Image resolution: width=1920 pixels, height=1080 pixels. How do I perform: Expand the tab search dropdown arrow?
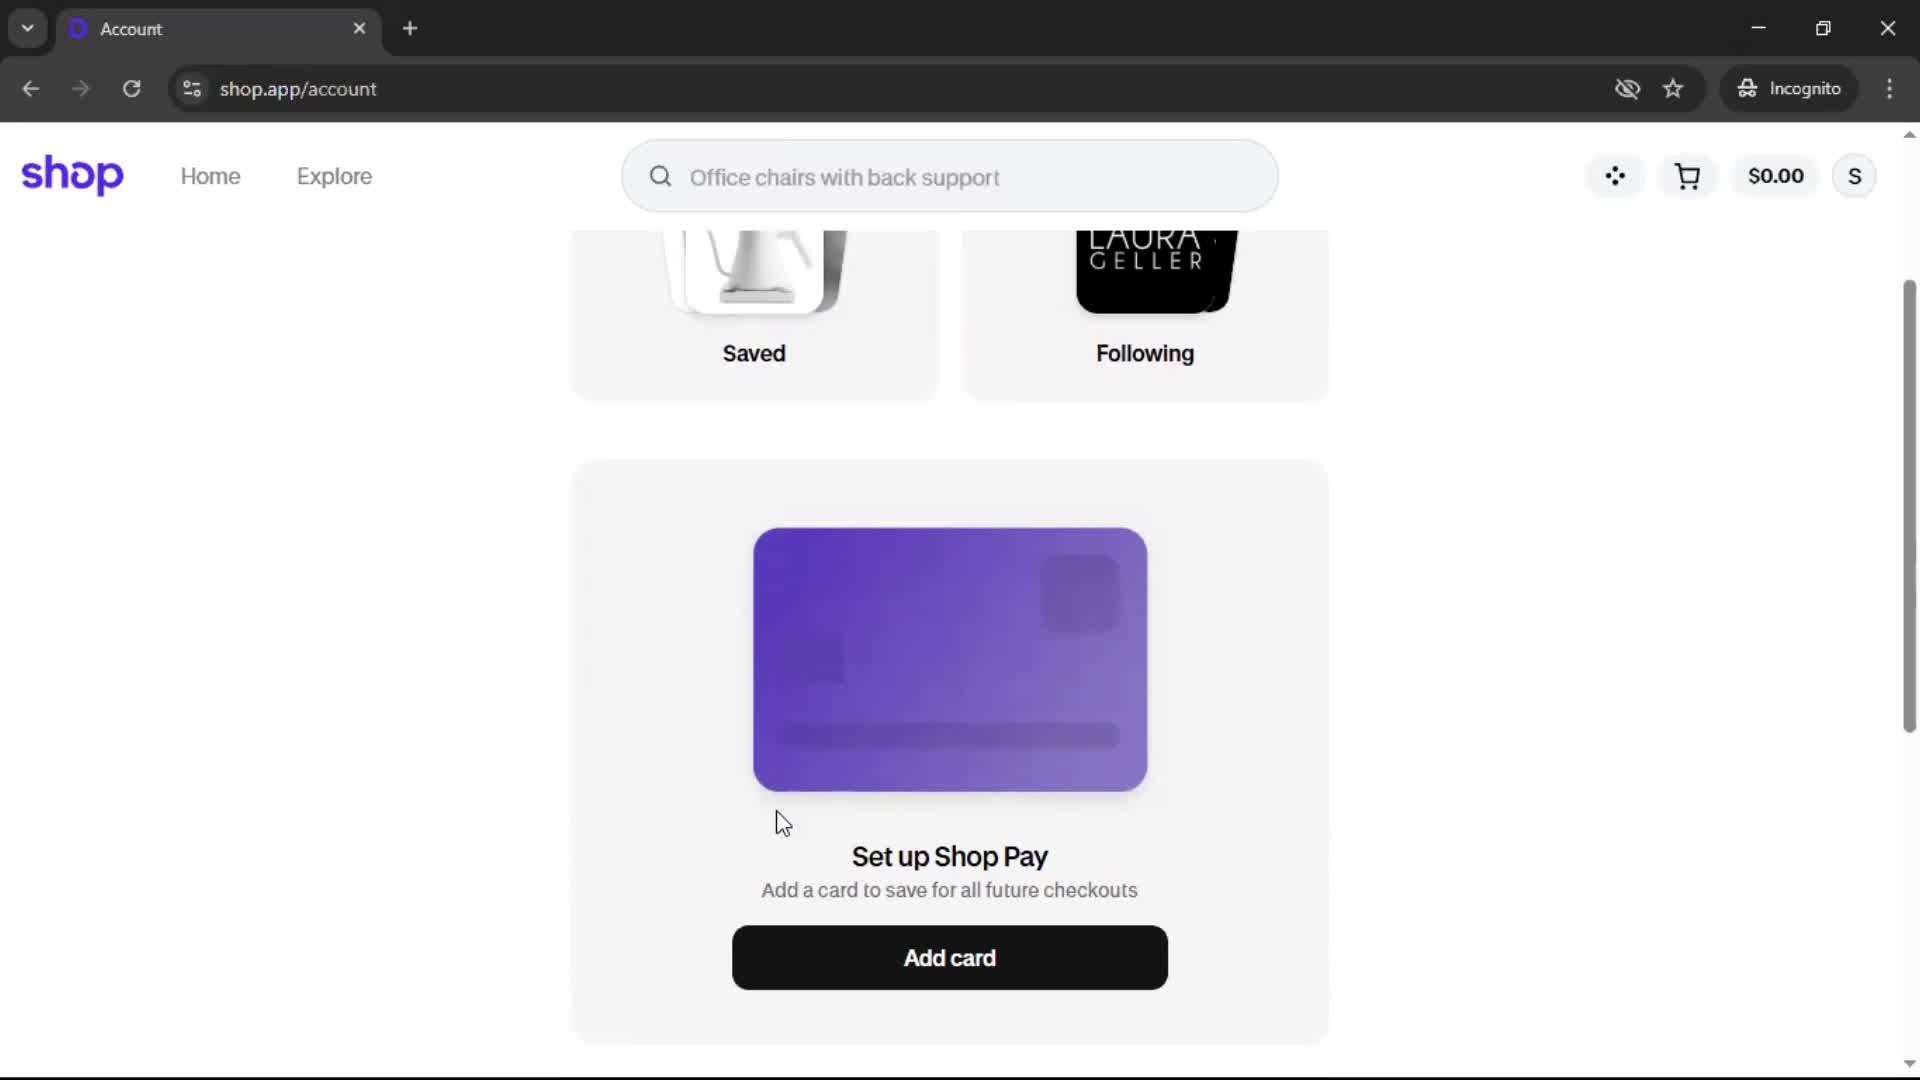27,28
